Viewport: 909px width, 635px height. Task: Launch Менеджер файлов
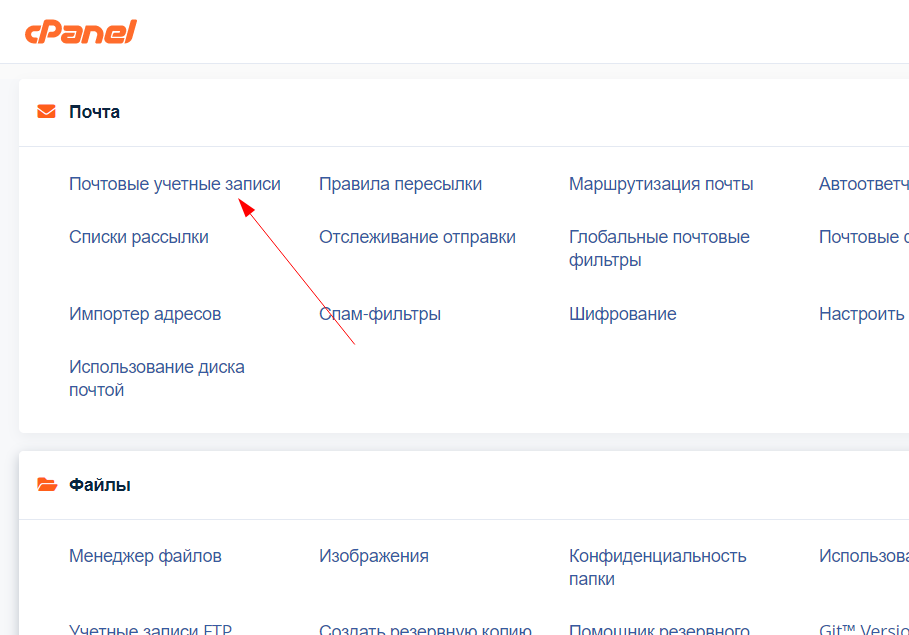(145, 556)
